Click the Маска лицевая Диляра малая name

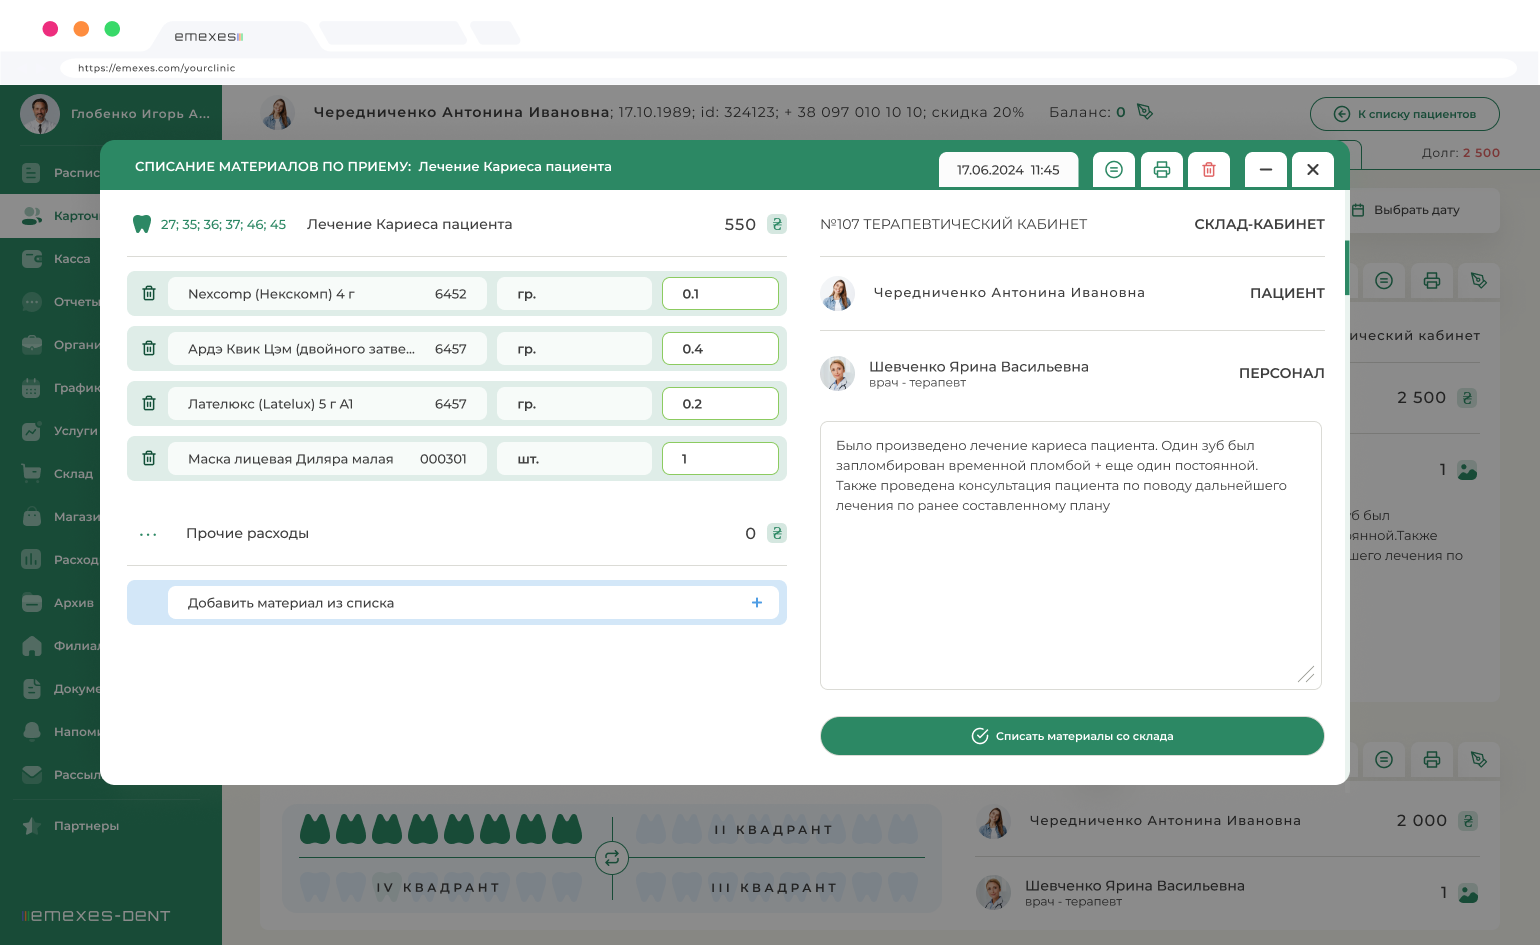coord(290,459)
